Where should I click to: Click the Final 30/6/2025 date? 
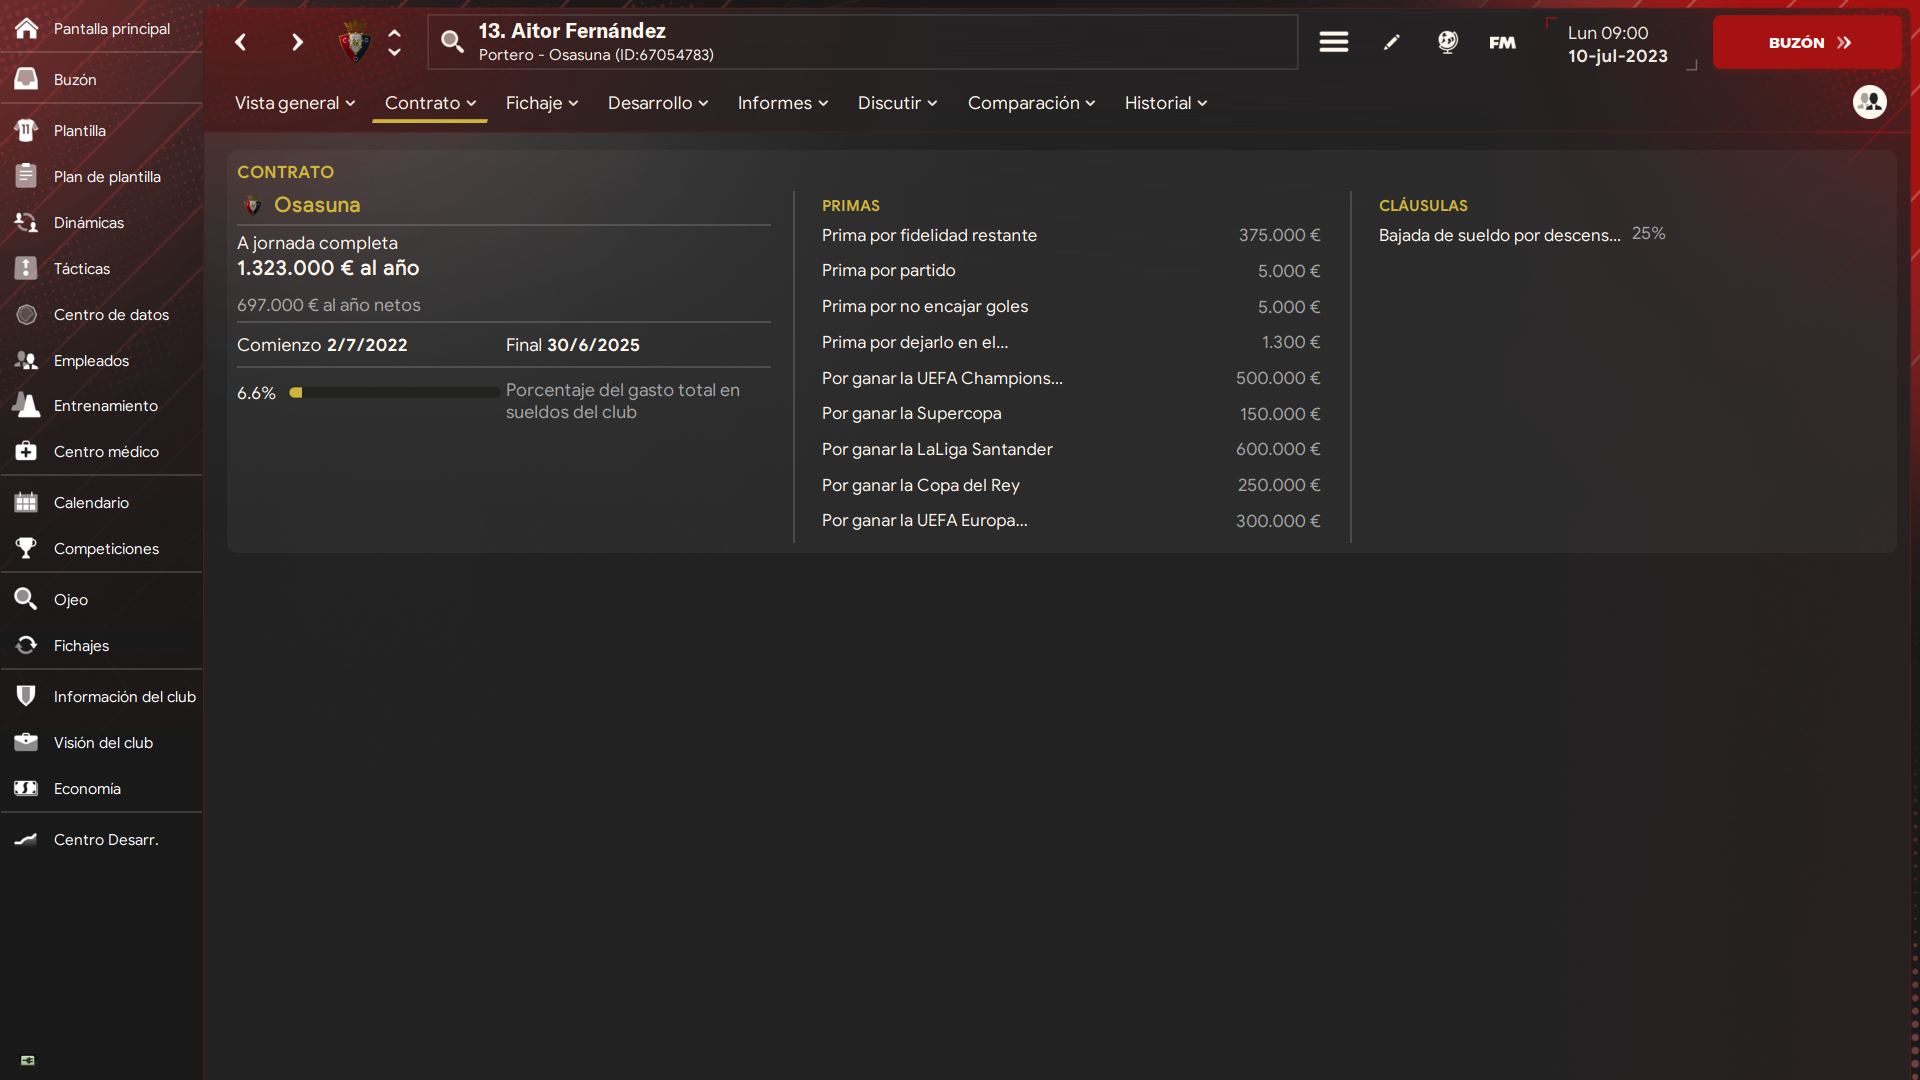[x=572, y=345]
